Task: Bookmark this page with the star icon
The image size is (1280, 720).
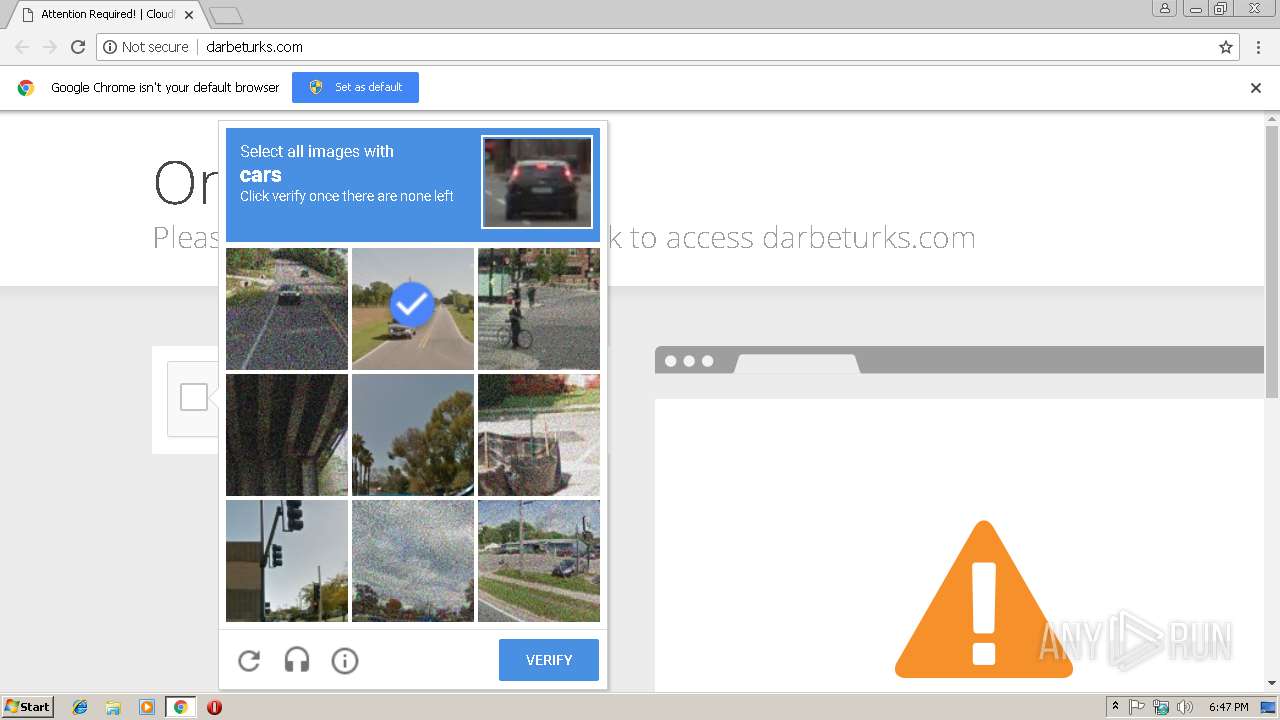Action: point(1226,47)
